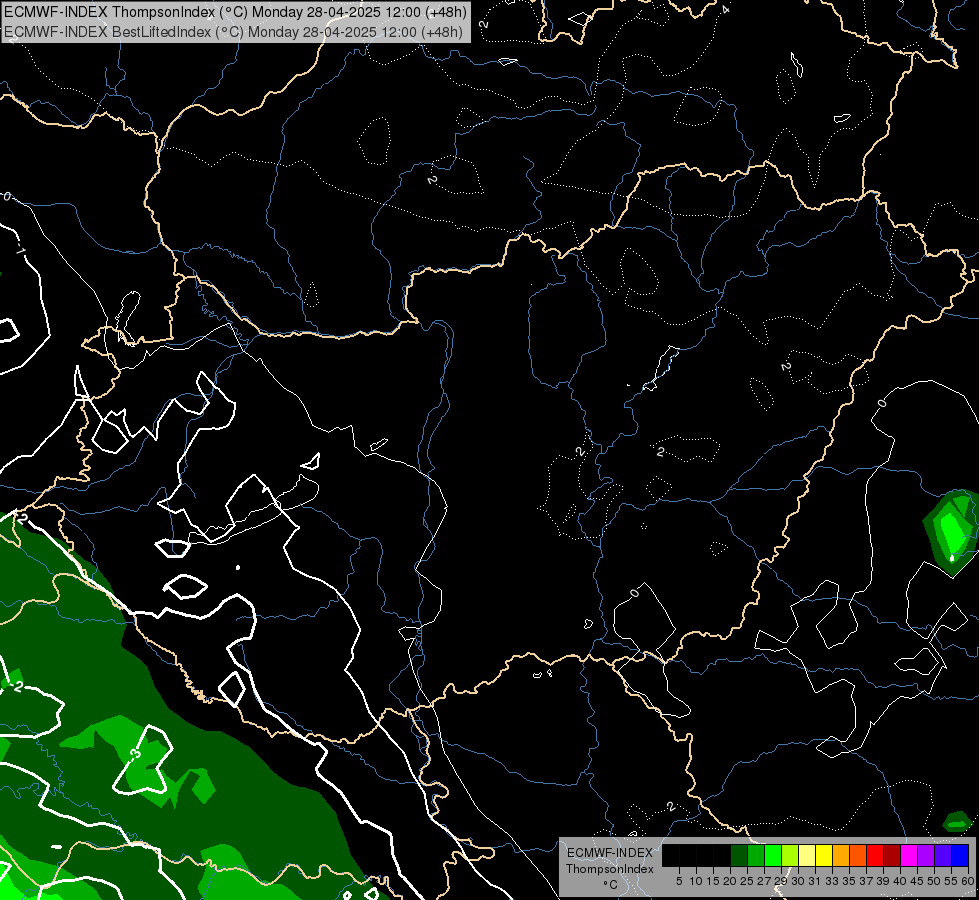Click the ThompsonIndex title line at top
979x900 pixels.
point(234,12)
